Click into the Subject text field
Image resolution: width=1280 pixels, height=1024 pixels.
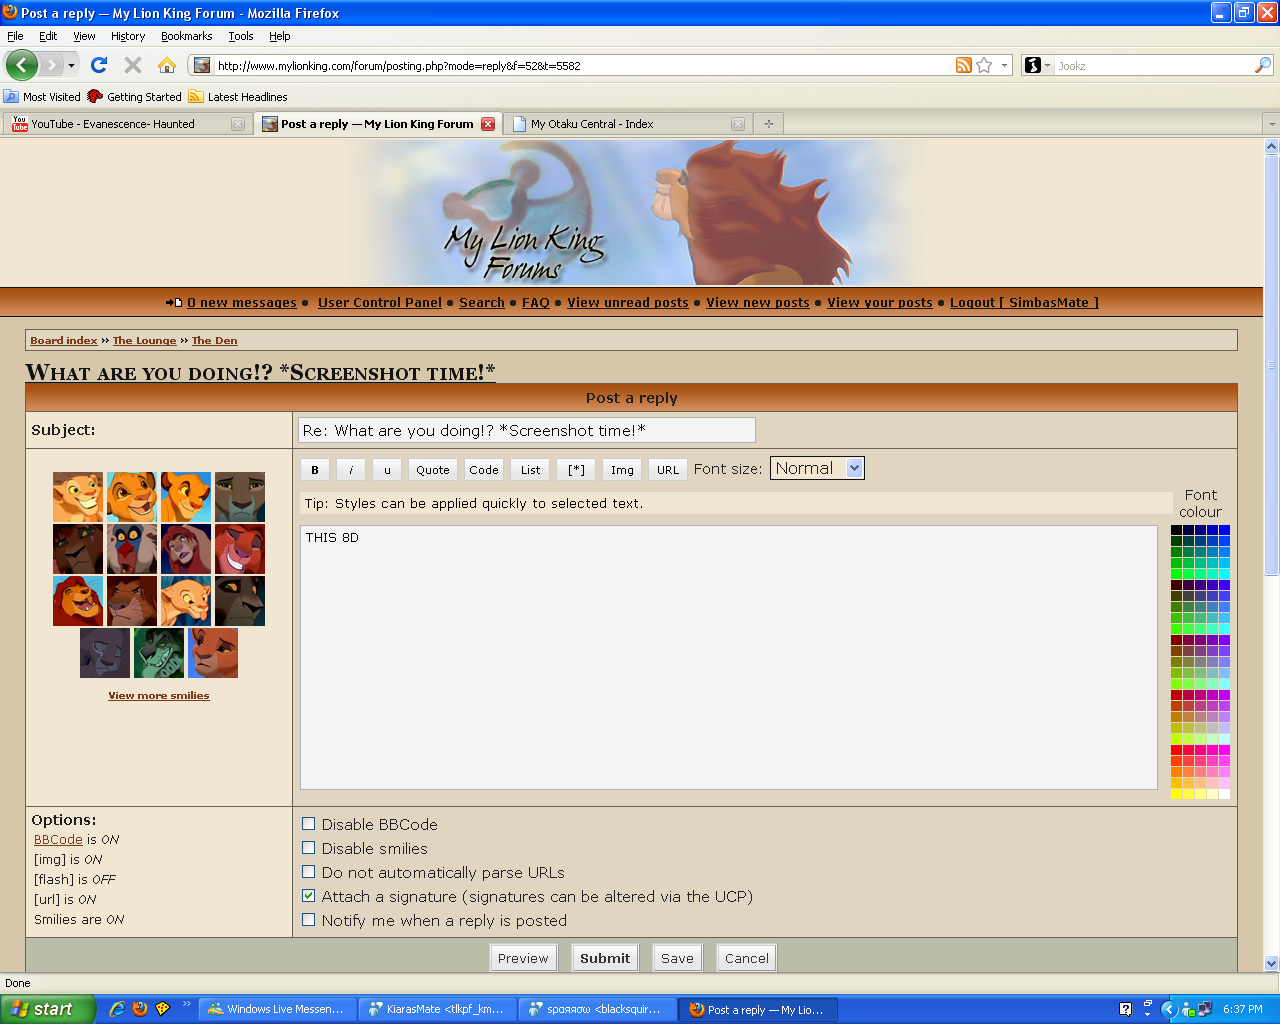tap(527, 430)
